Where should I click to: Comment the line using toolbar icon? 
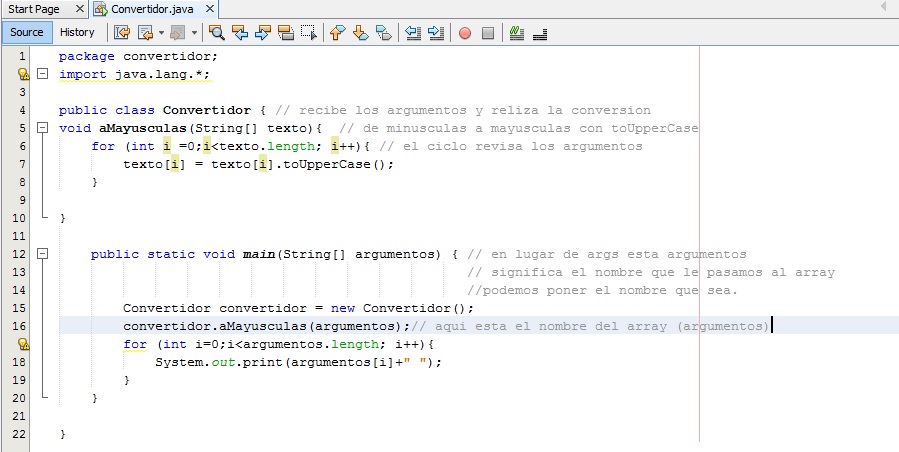tap(517, 32)
